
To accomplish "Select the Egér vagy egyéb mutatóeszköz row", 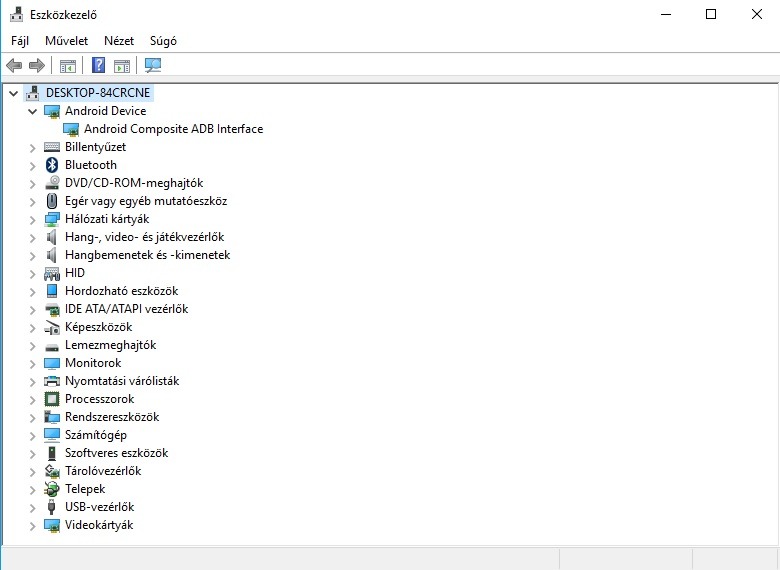I will pos(146,201).
